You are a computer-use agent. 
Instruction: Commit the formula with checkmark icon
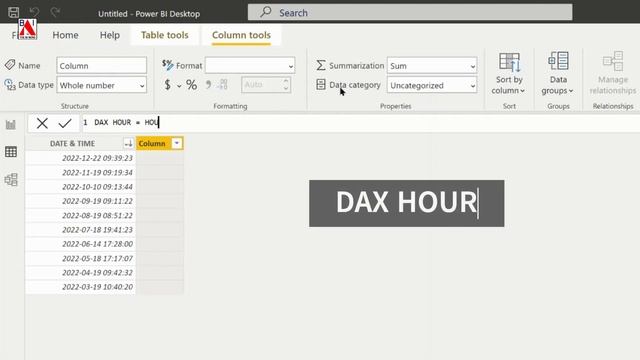click(x=65, y=123)
